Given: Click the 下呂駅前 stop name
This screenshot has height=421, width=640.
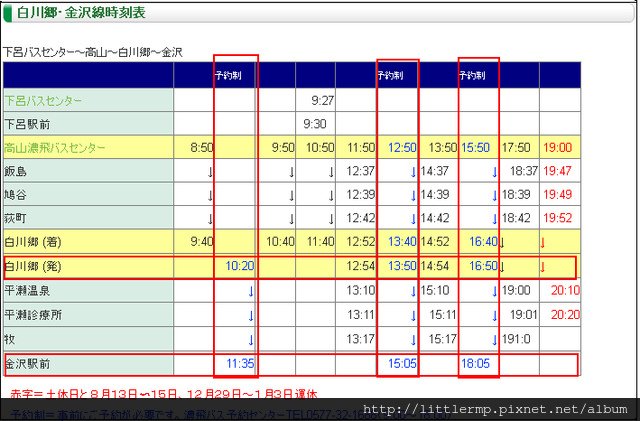Looking at the screenshot, I should coord(27,124).
